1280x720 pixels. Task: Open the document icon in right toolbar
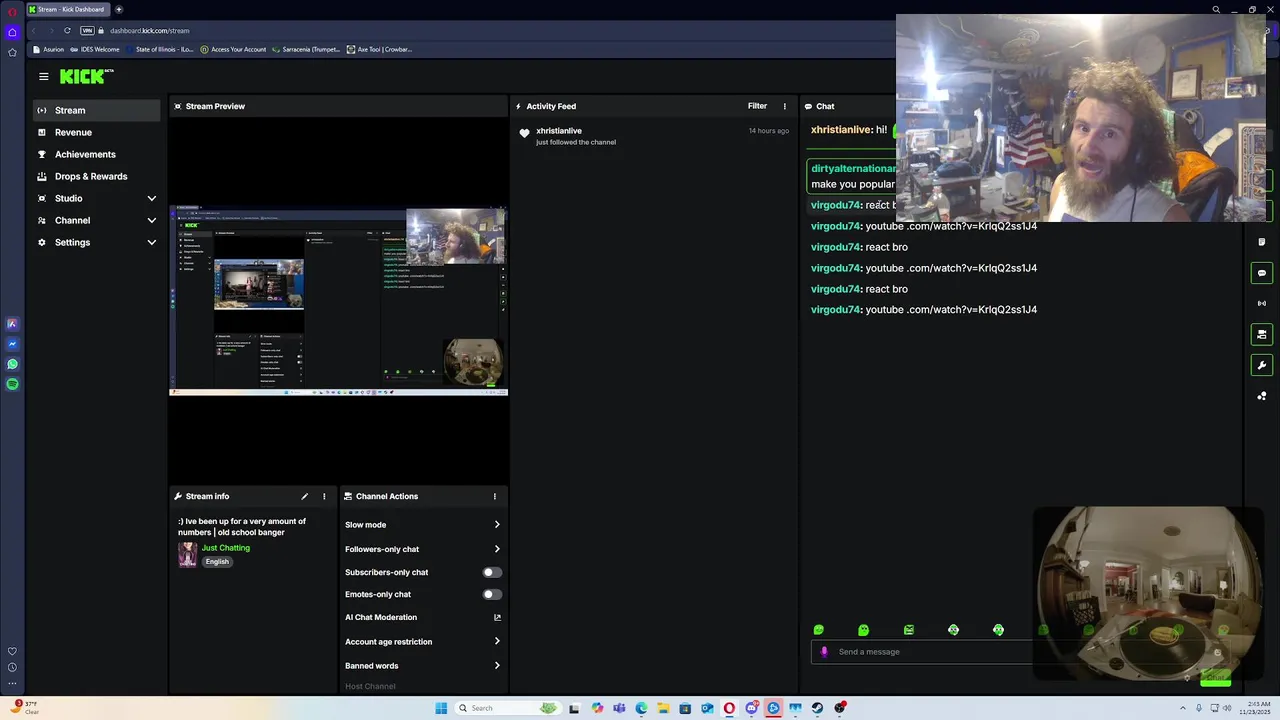[1262, 242]
